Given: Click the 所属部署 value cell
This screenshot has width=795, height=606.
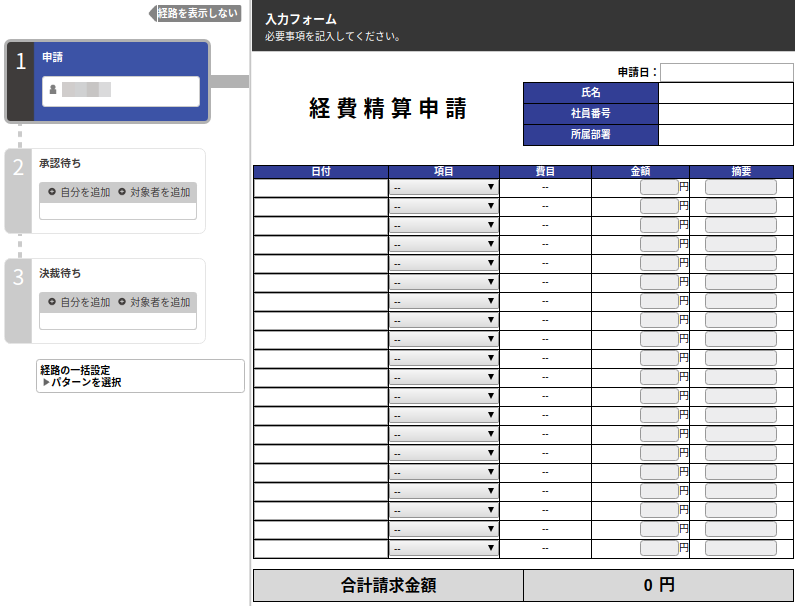Looking at the screenshot, I should tap(726, 135).
